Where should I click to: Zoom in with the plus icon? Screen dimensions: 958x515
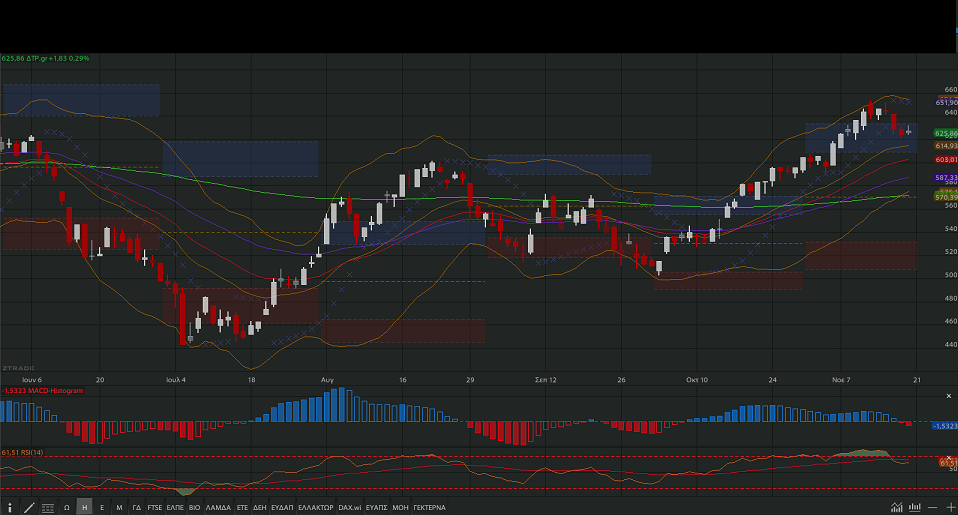pyautogui.click(x=951, y=508)
